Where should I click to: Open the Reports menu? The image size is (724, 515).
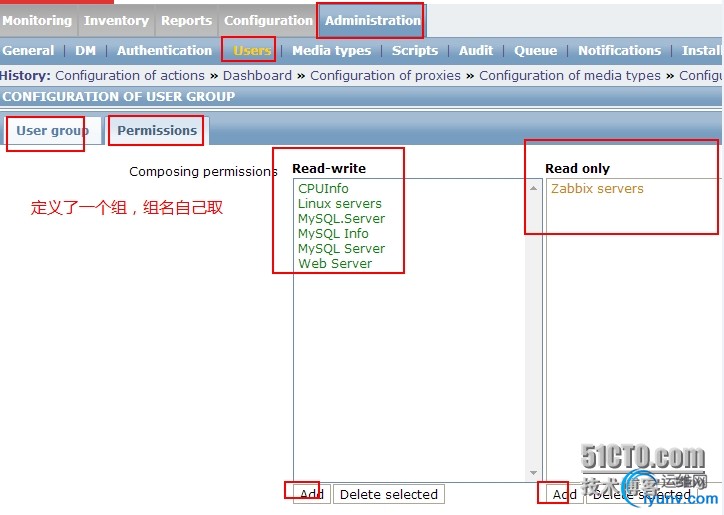click(x=187, y=21)
